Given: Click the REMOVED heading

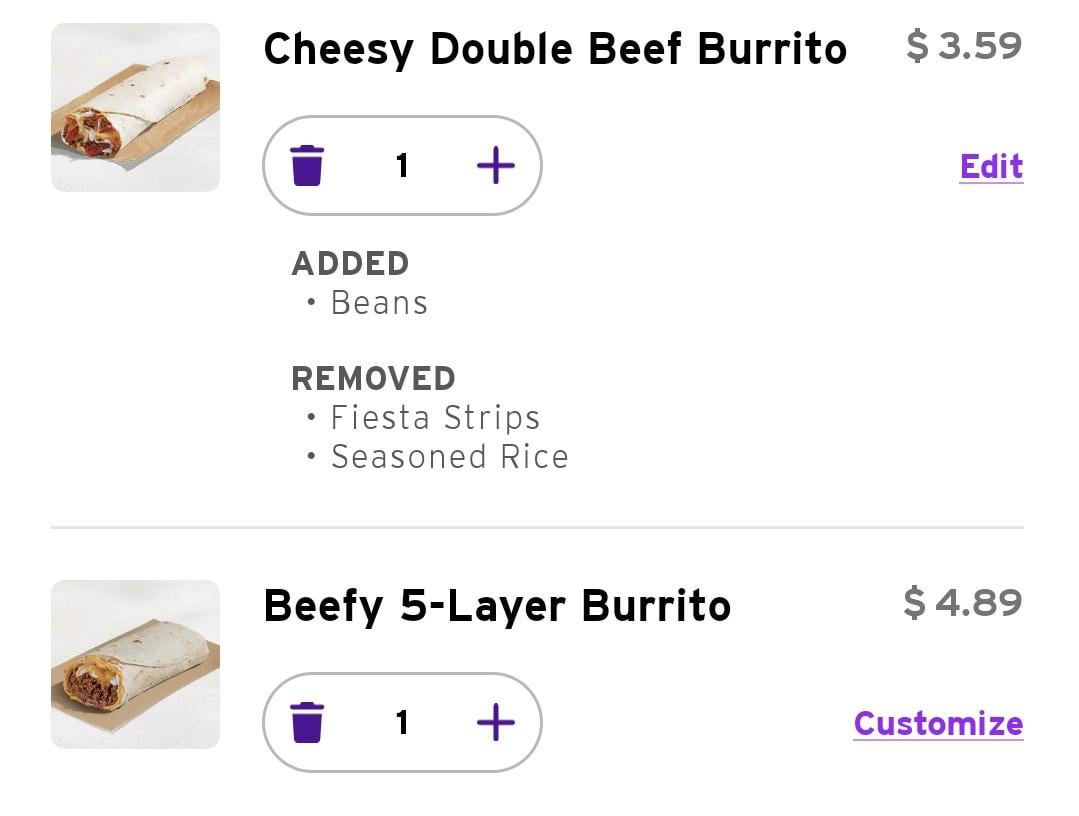Looking at the screenshot, I should coord(373,379).
